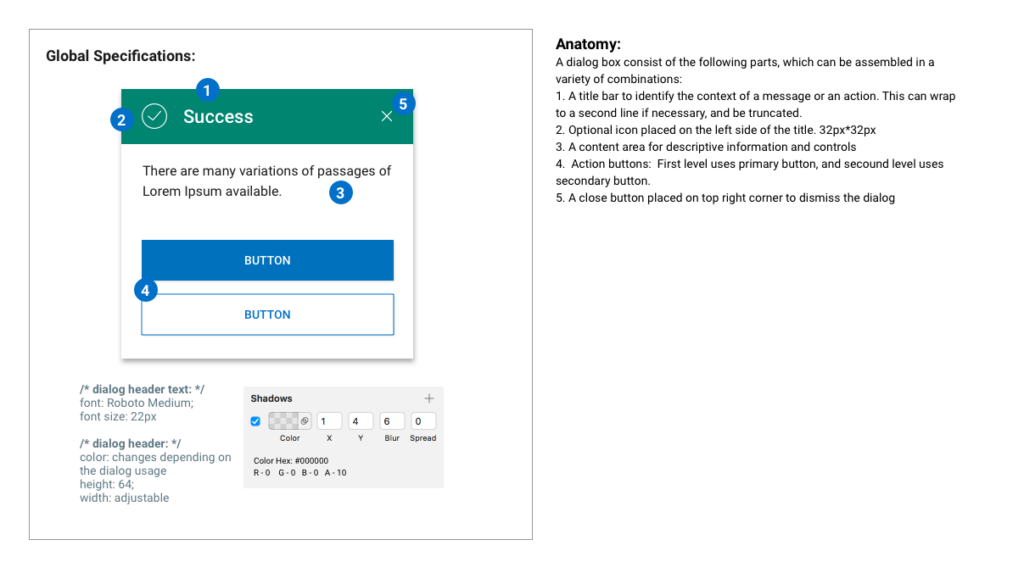Click the shadow Spread value field
Image resolution: width=1024 pixels, height=562 pixels.
tap(423, 422)
